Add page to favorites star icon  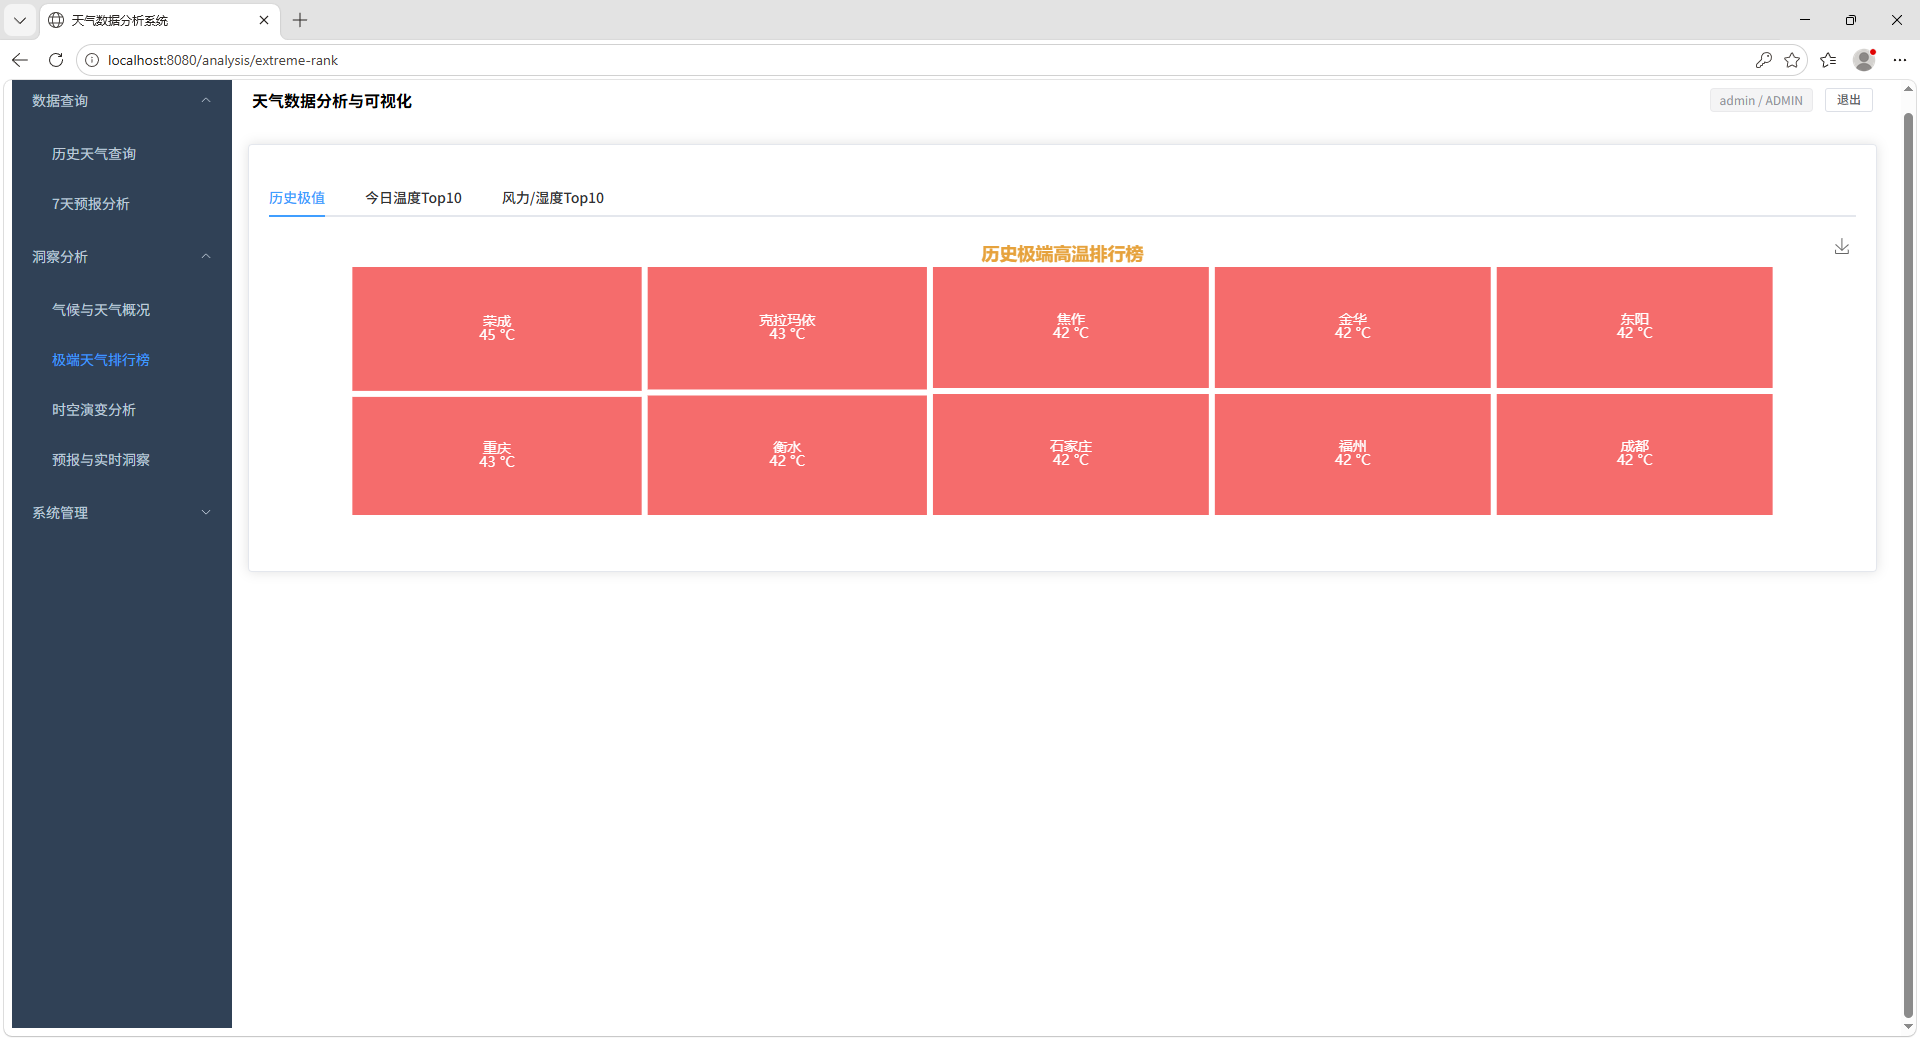pos(1792,60)
